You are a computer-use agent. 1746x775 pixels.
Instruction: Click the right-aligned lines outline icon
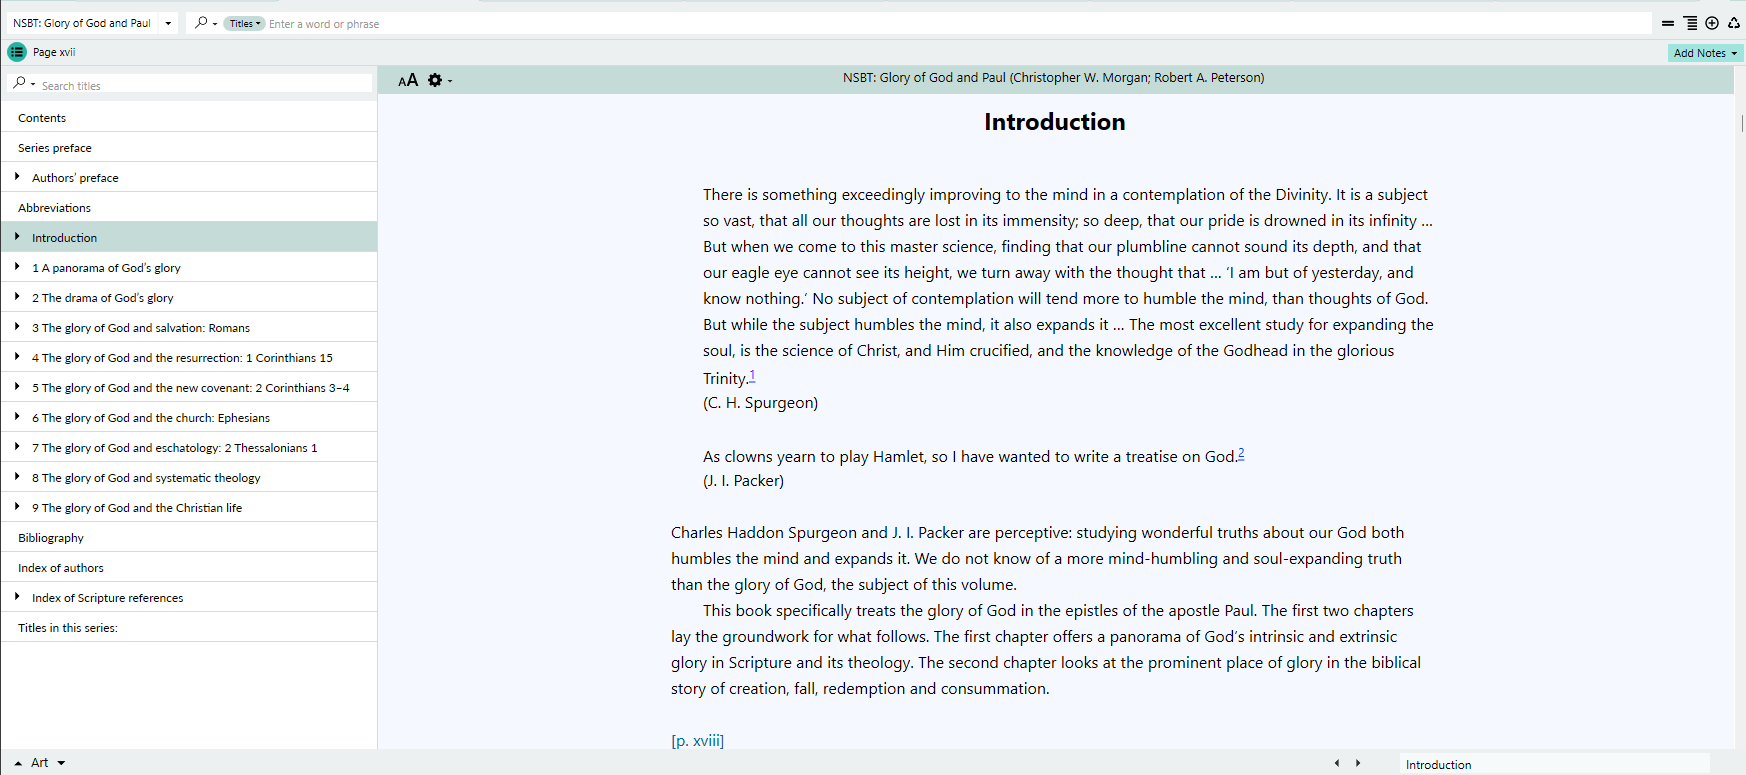coord(1690,23)
